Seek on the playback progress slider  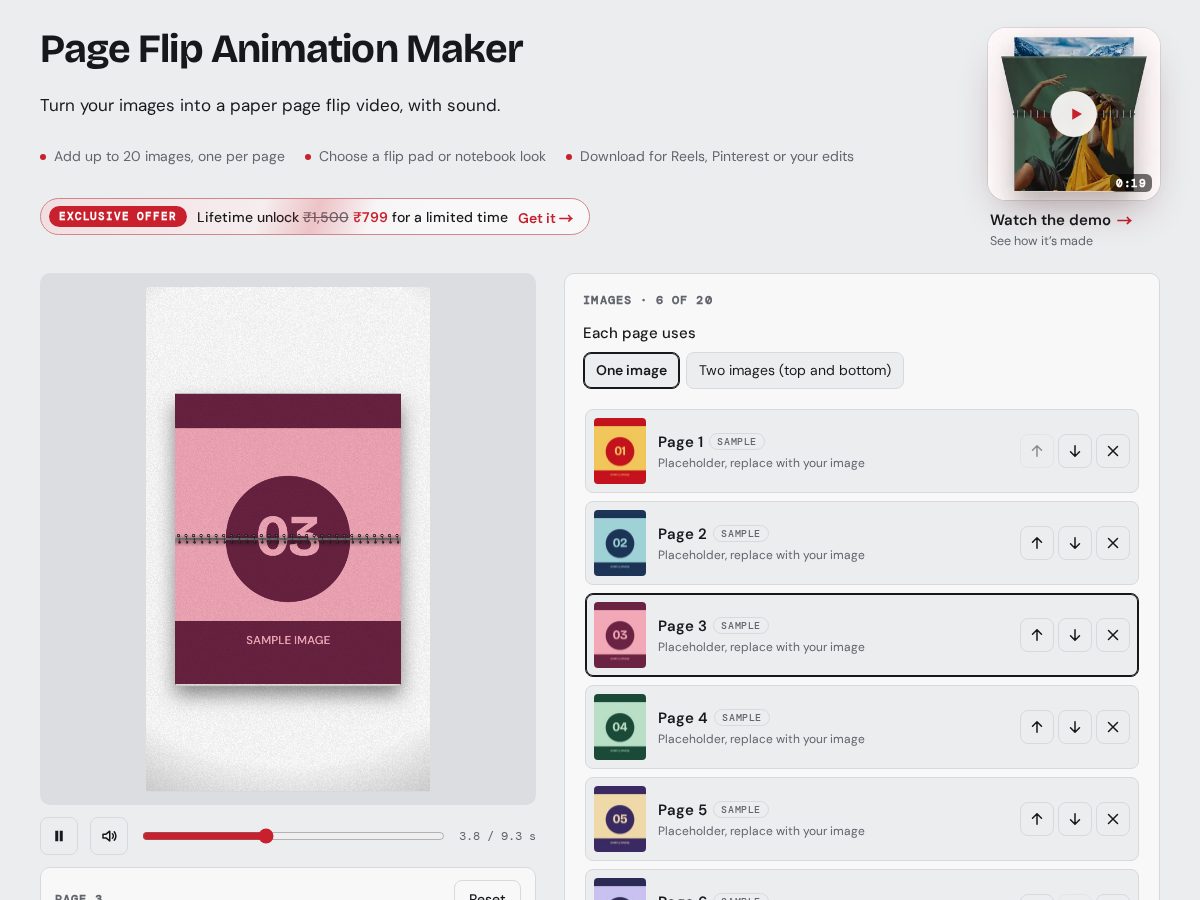coord(293,836)
